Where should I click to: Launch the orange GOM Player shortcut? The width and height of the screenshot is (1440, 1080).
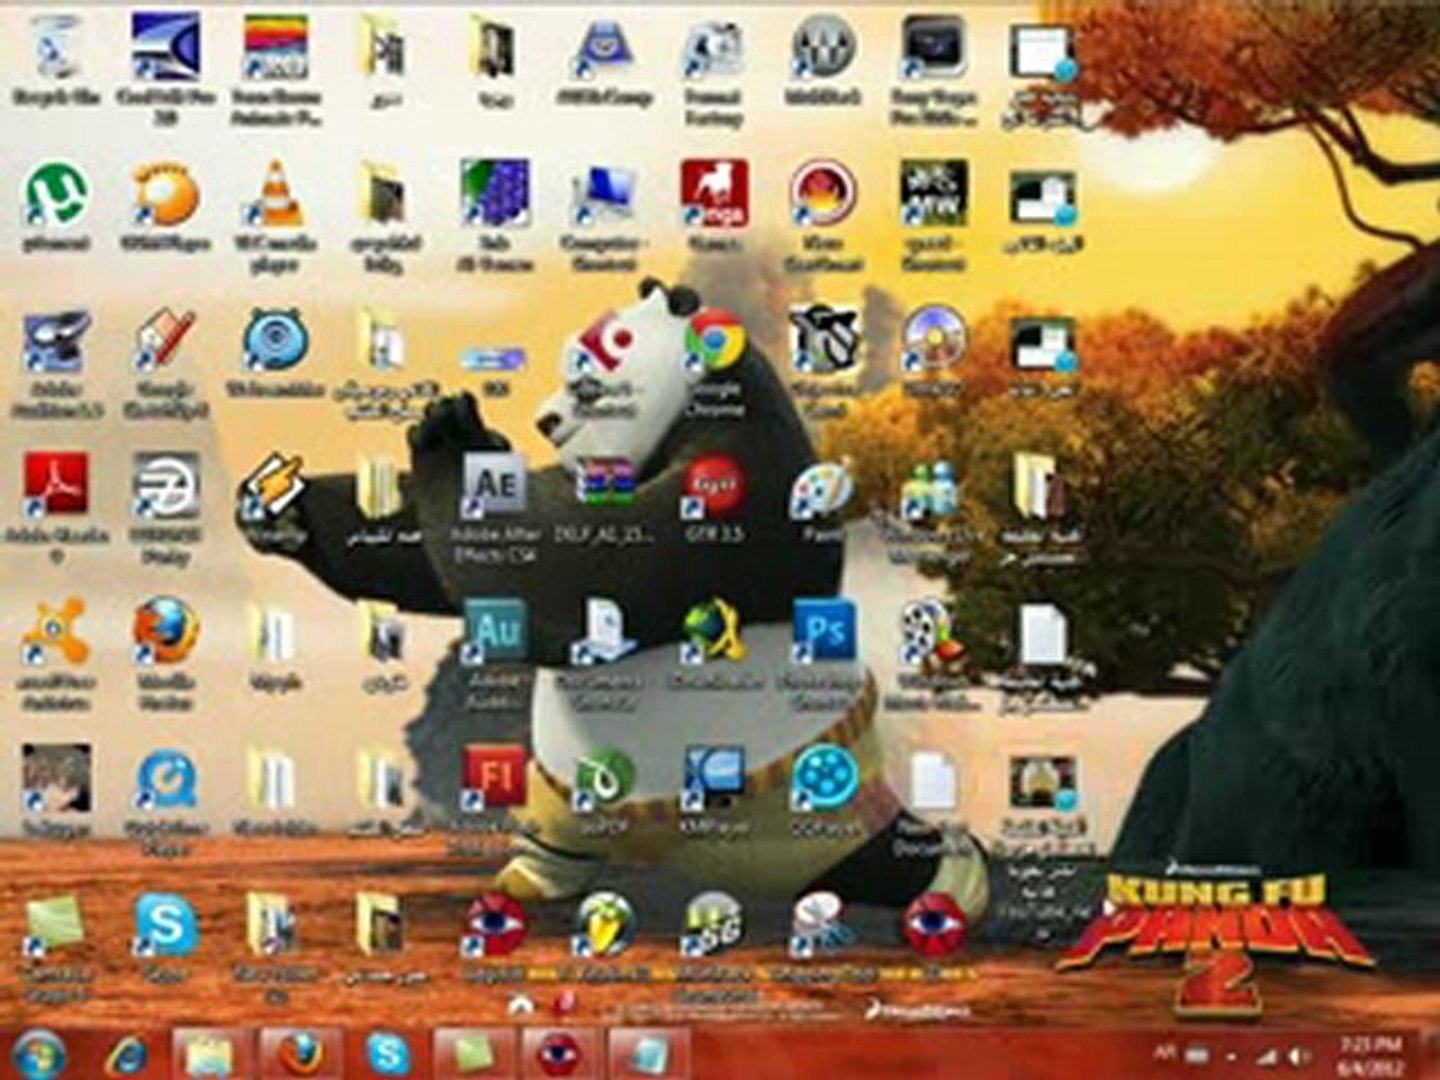tap(165, 205)
